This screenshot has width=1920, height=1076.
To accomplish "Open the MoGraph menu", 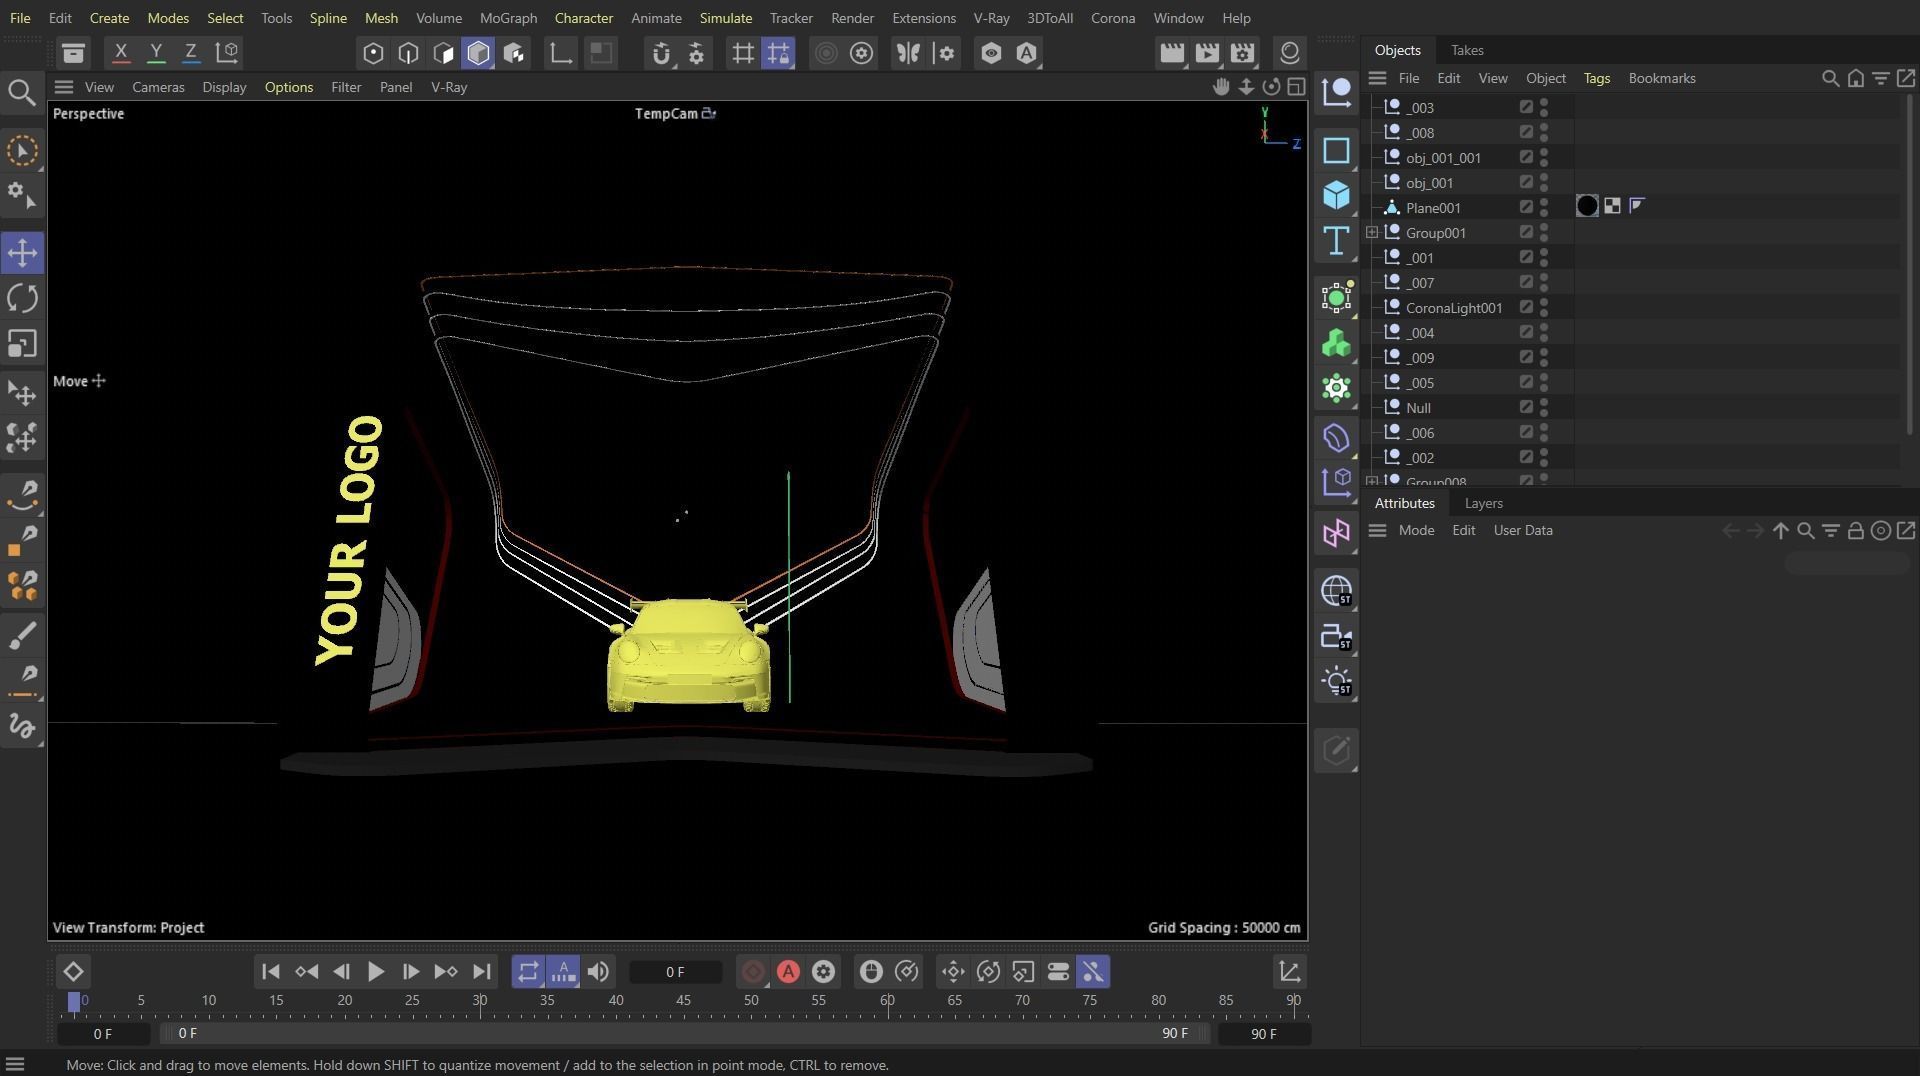I will pos(508,18).
